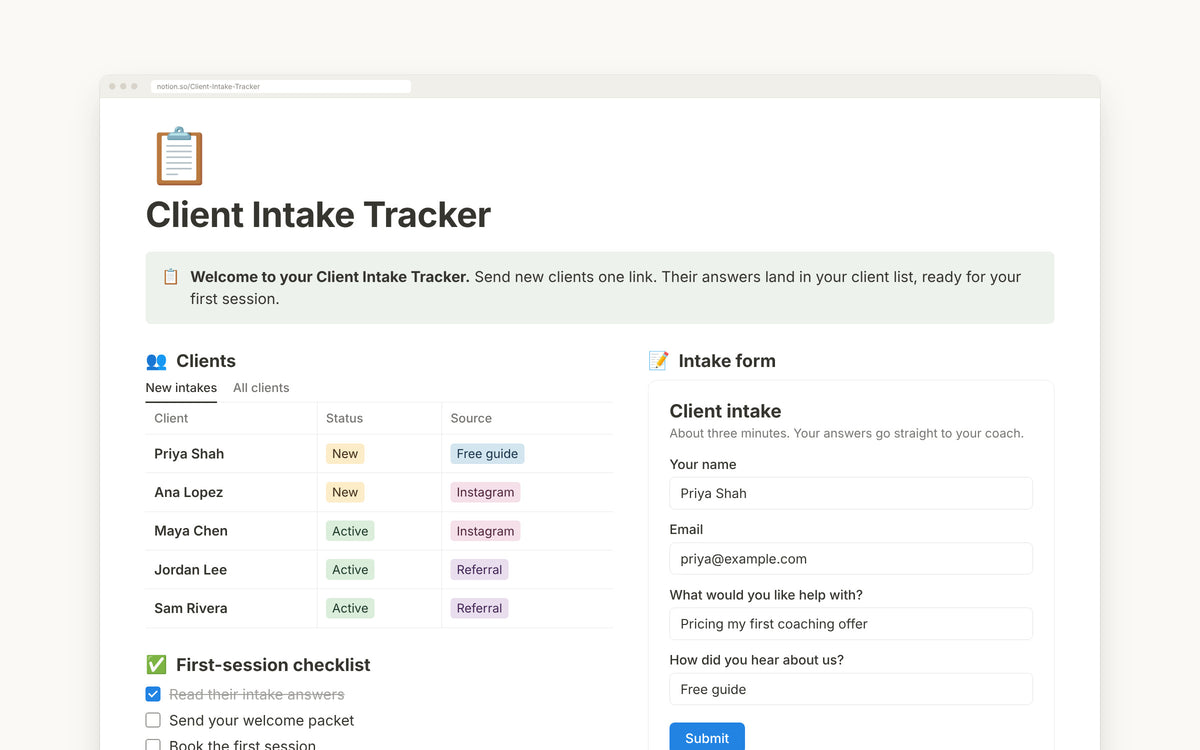
Task: Click the Client intake form title
Action: pos(725,411)
